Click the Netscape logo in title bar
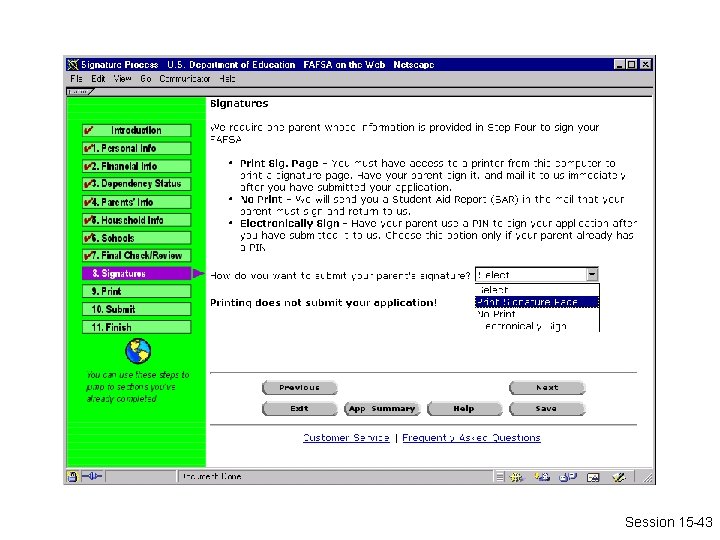 click(x=73, y=65)
